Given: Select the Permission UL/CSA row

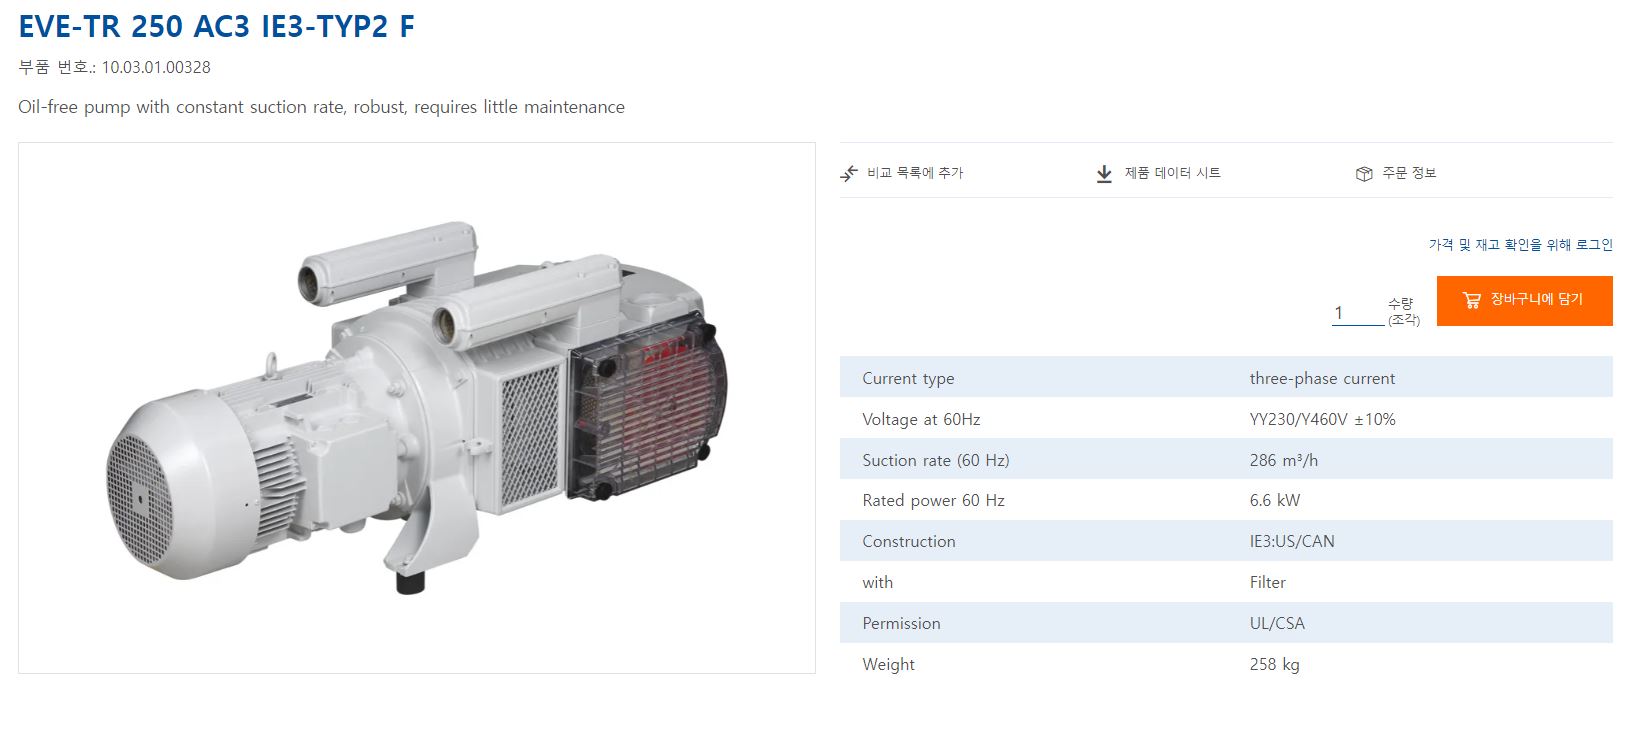Looking at the screenshot, I should (1226, 622).
